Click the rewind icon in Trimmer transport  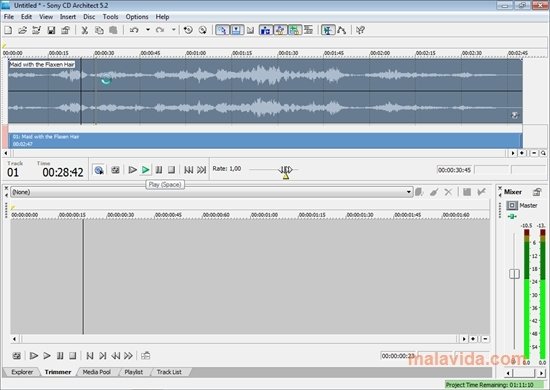115,356
